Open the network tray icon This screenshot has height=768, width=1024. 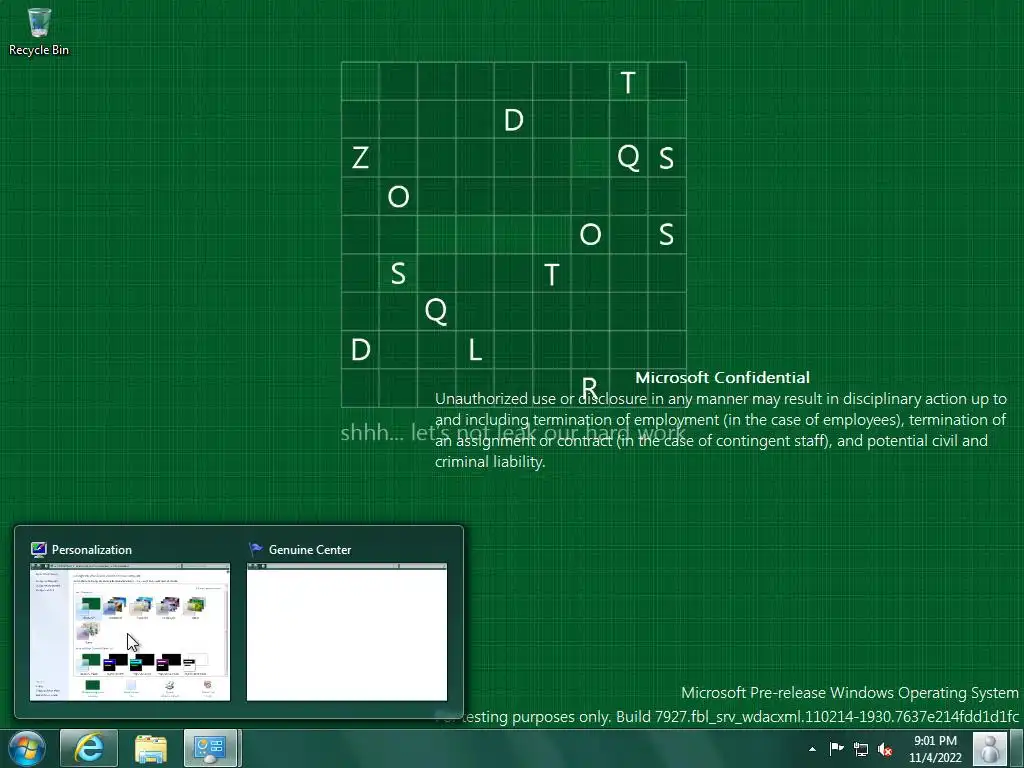tap(861, 749)
